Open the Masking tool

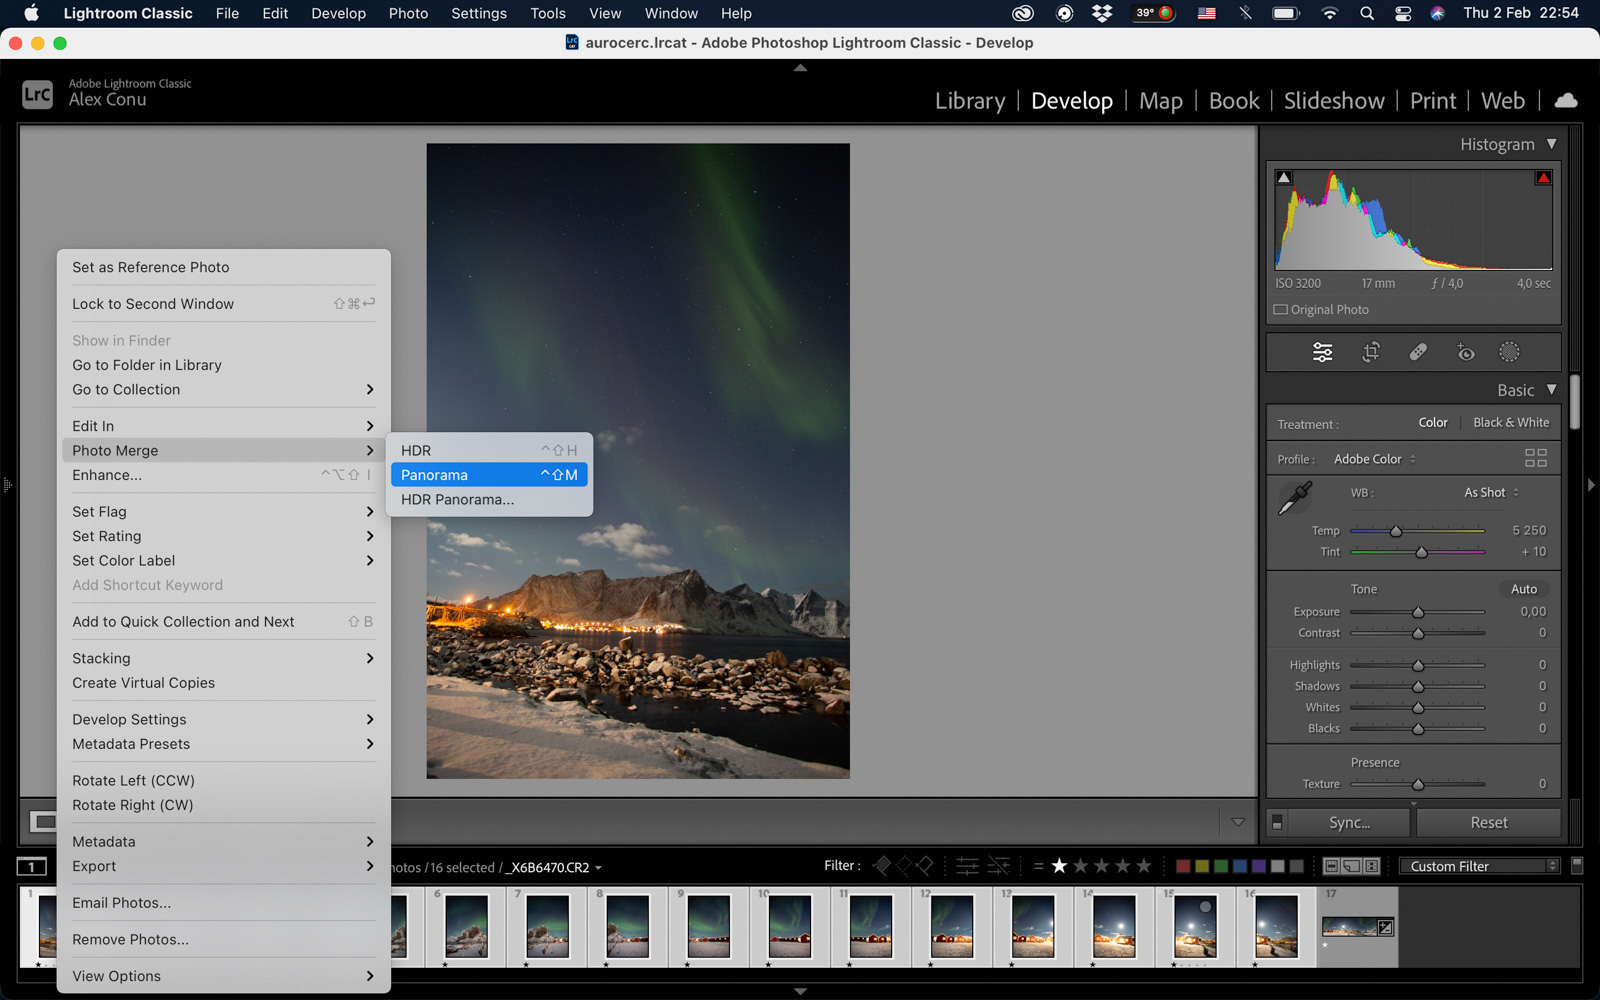(1509, 352)
